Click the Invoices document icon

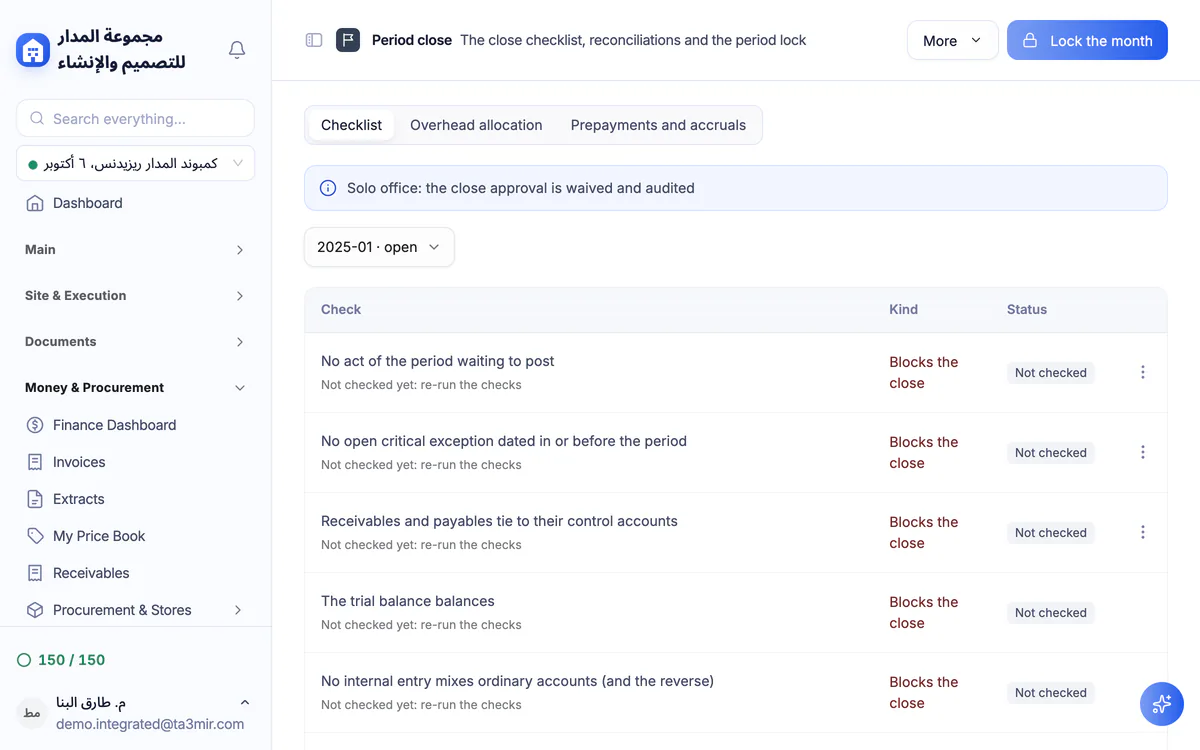[35, 462]
